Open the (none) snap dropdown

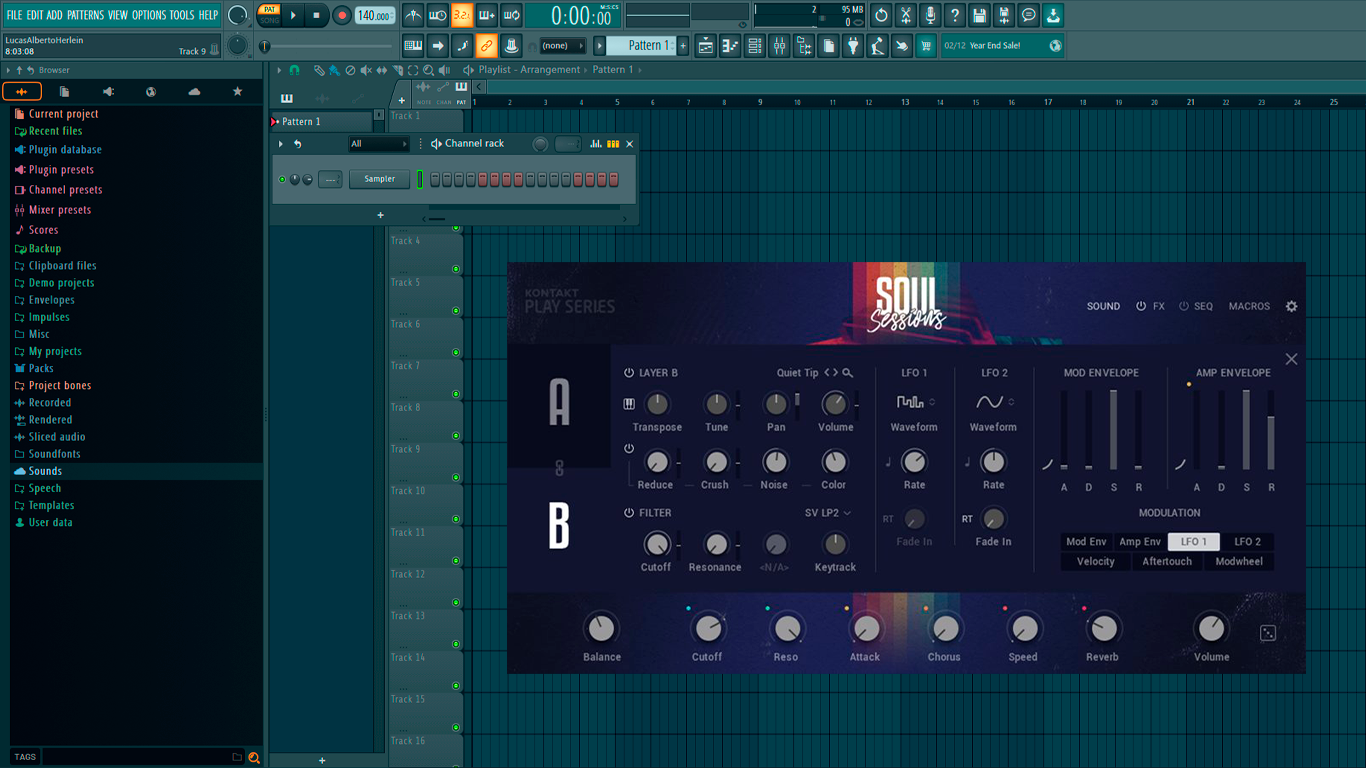(x=561, y=46)
